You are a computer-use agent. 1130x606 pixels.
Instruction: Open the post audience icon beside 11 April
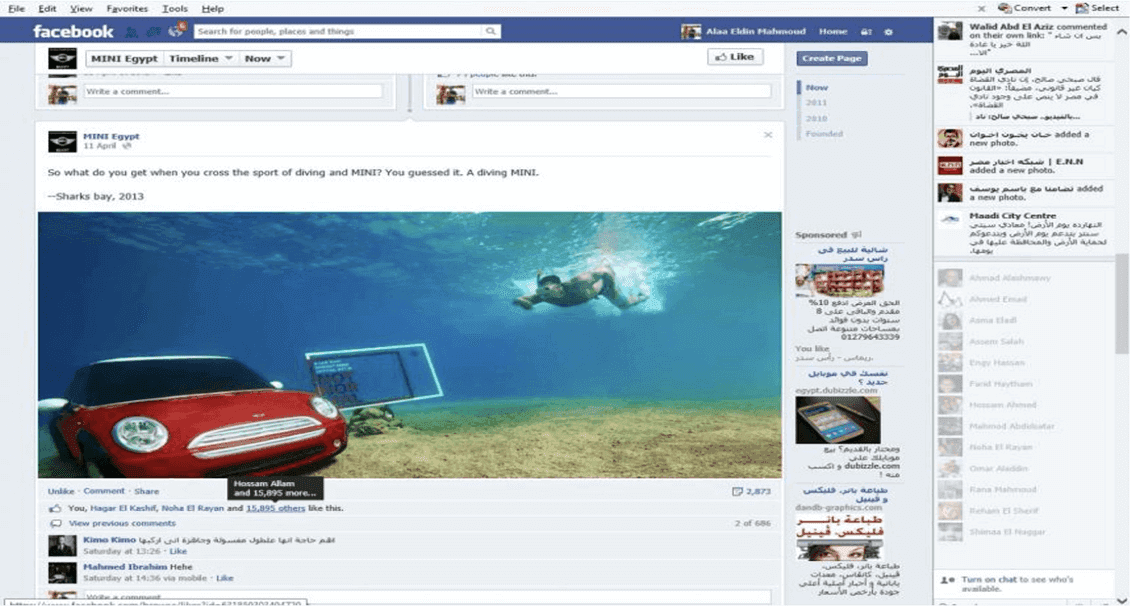tap(127, 146)
